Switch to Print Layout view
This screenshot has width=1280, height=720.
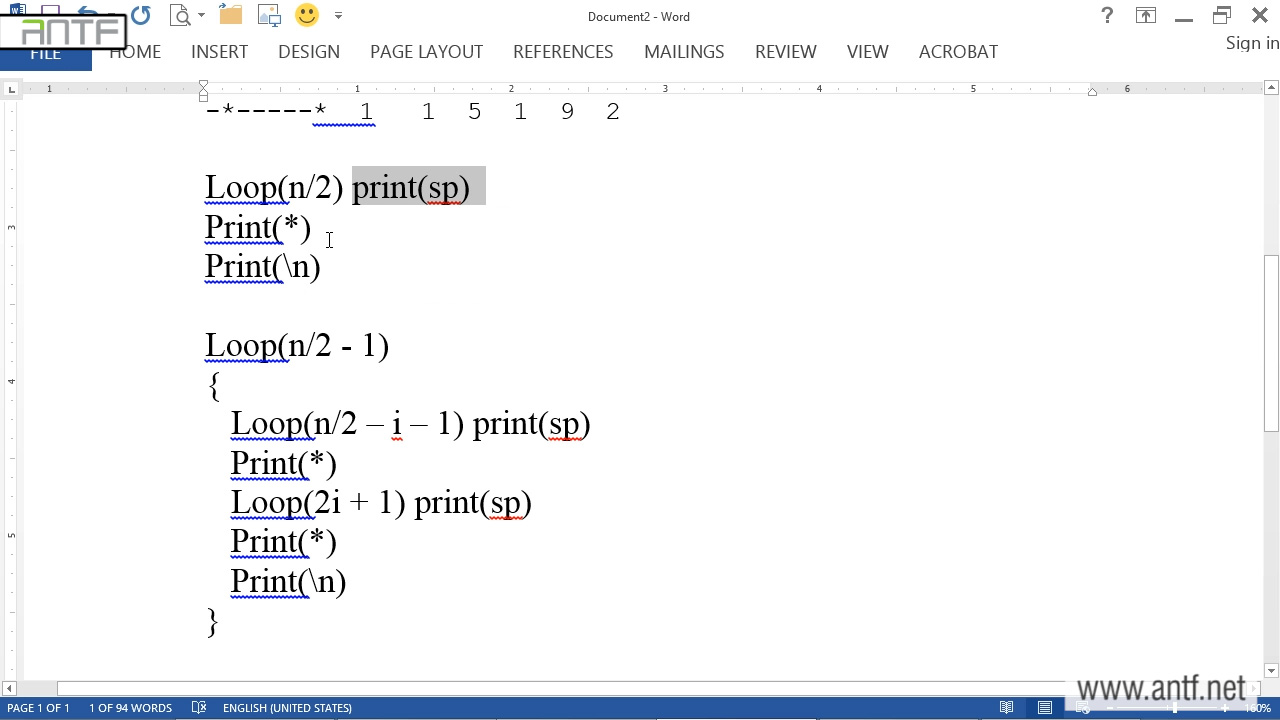point(1045,708)
